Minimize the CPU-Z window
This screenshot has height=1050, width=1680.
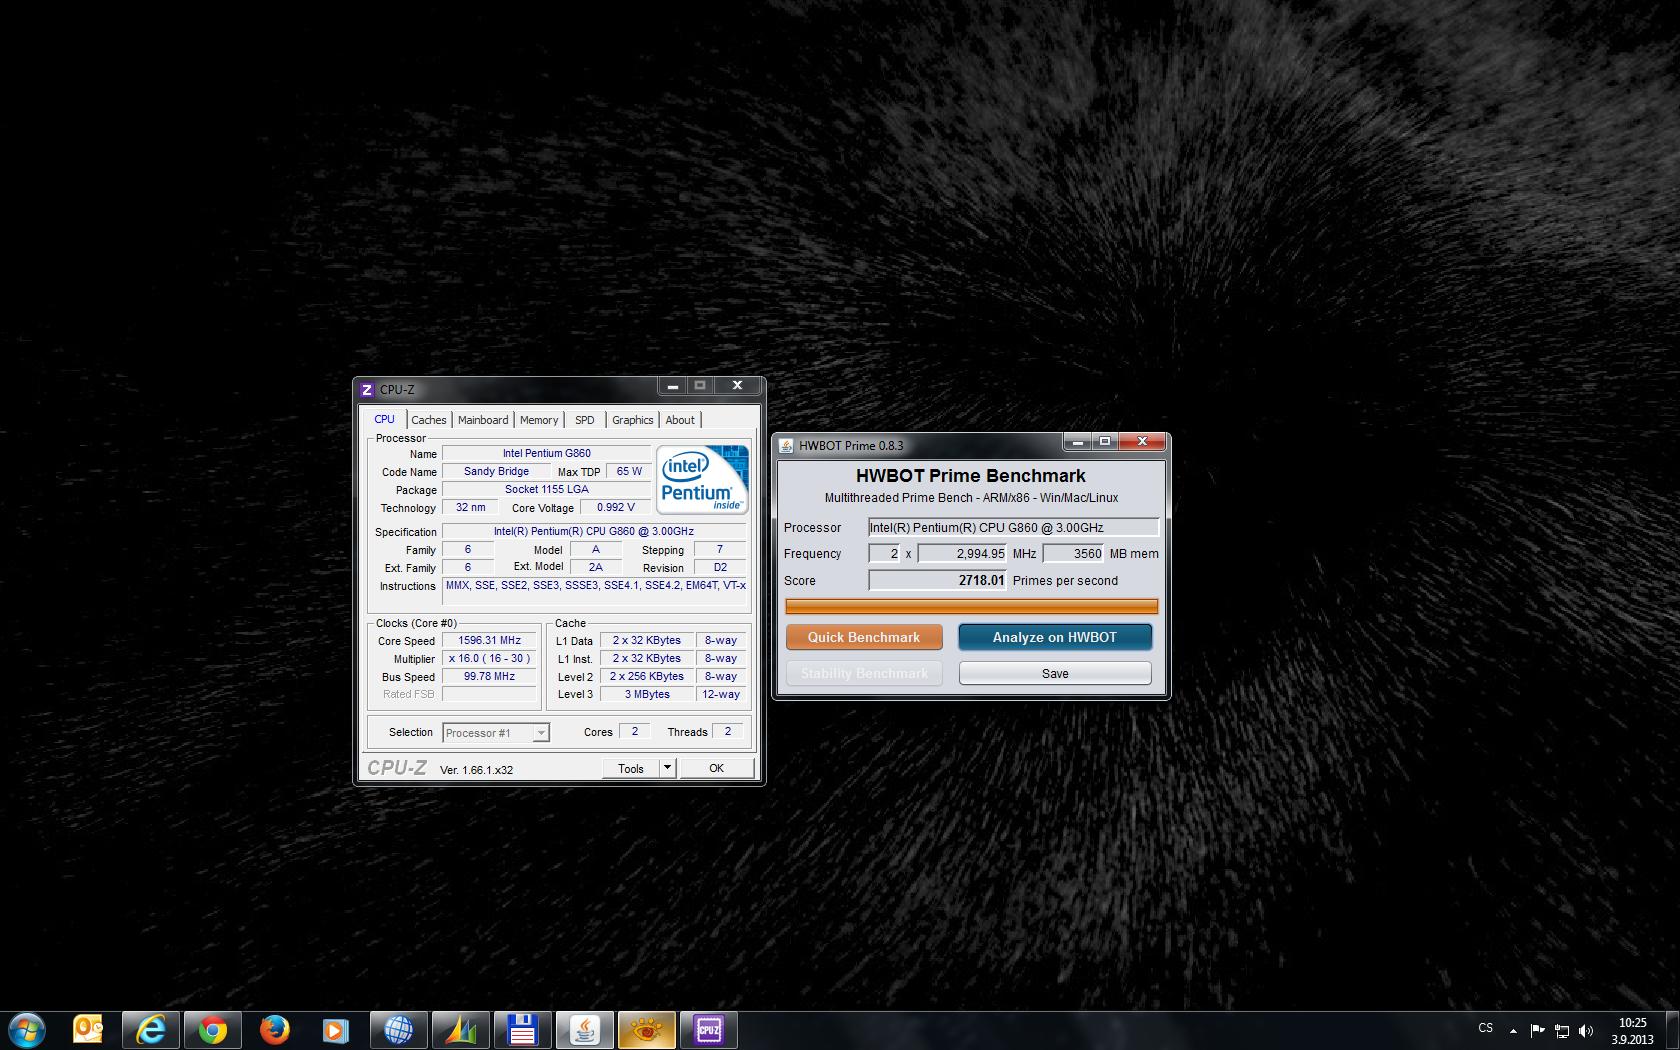pos(672,386)
